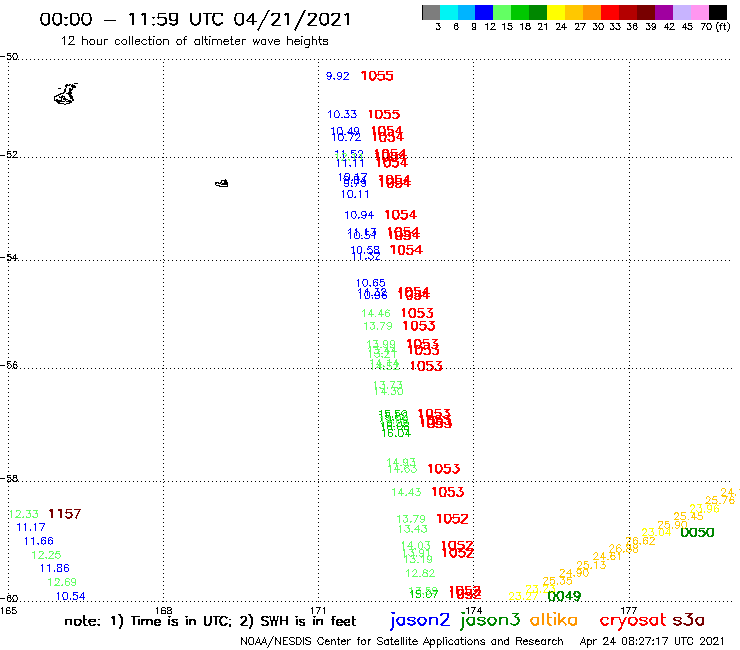
Task: Click the green 12.69 wave height value
Action: click(62, 582)
